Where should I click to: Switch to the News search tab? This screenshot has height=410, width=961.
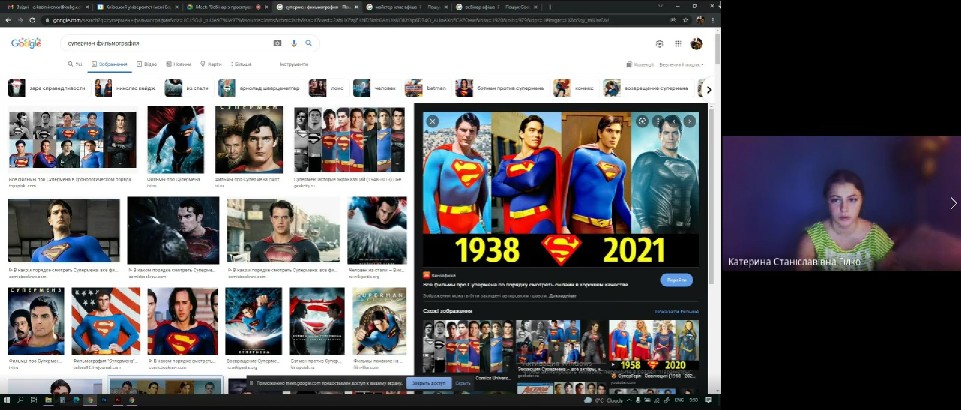point(178,64)
